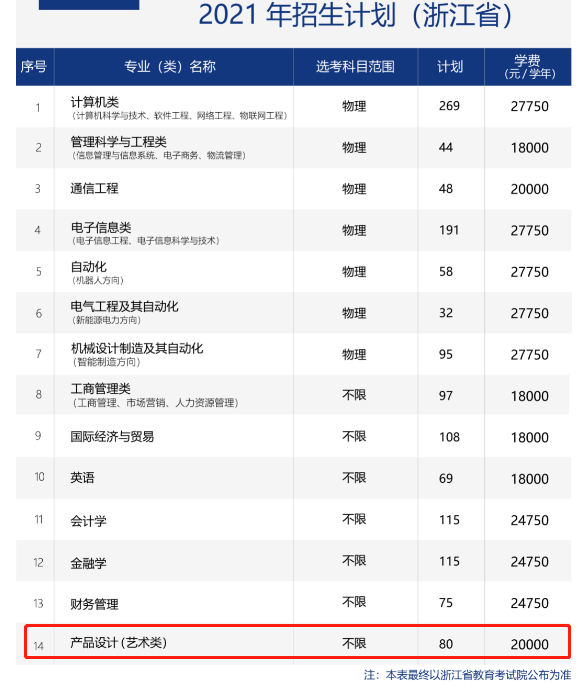Screen dimensions: 586x687
Task: Click the 专业（类）名称 column header
Action: (x=170, y=67)
